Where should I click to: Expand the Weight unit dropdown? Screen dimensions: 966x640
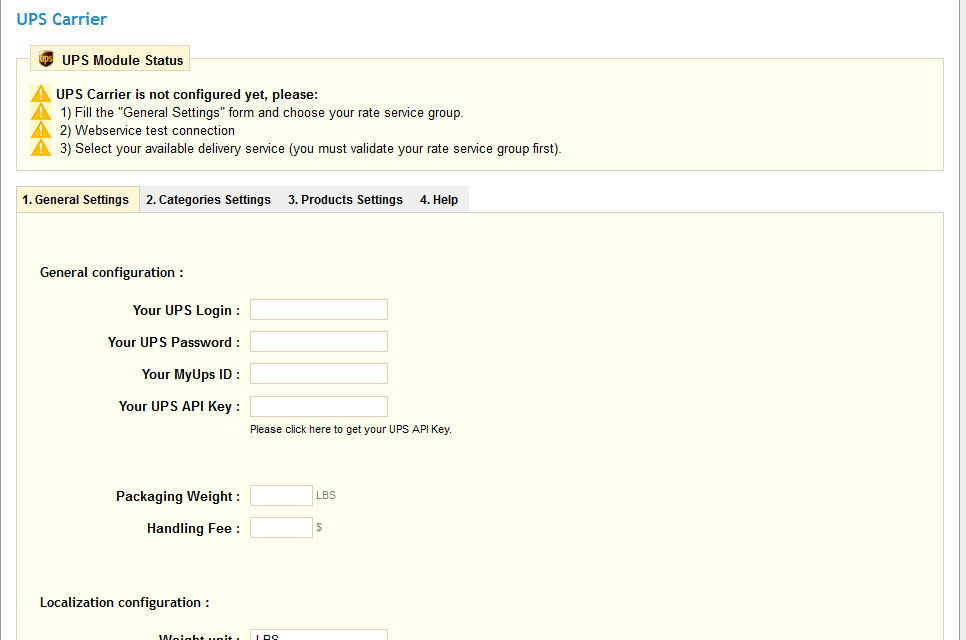[x=318, y=635]
